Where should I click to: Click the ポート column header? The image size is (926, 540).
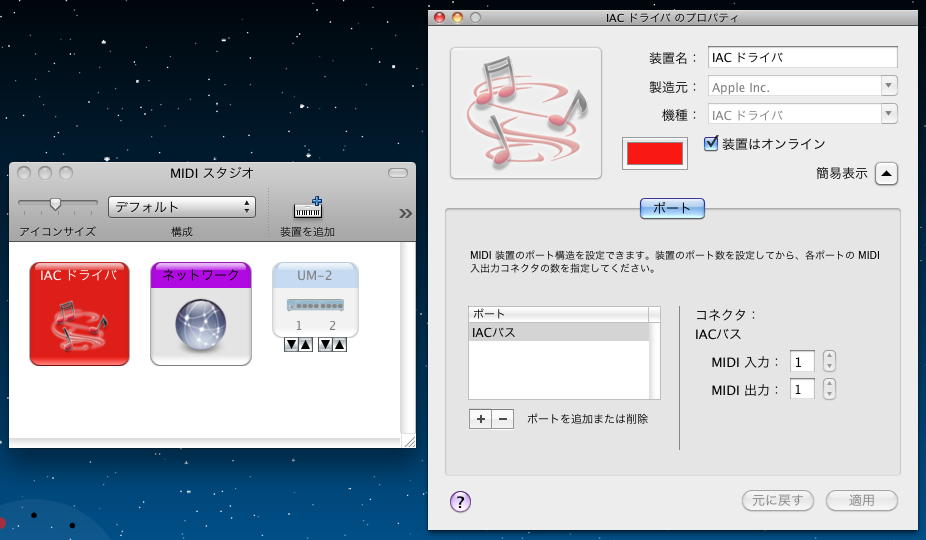[x=559, y=314]
